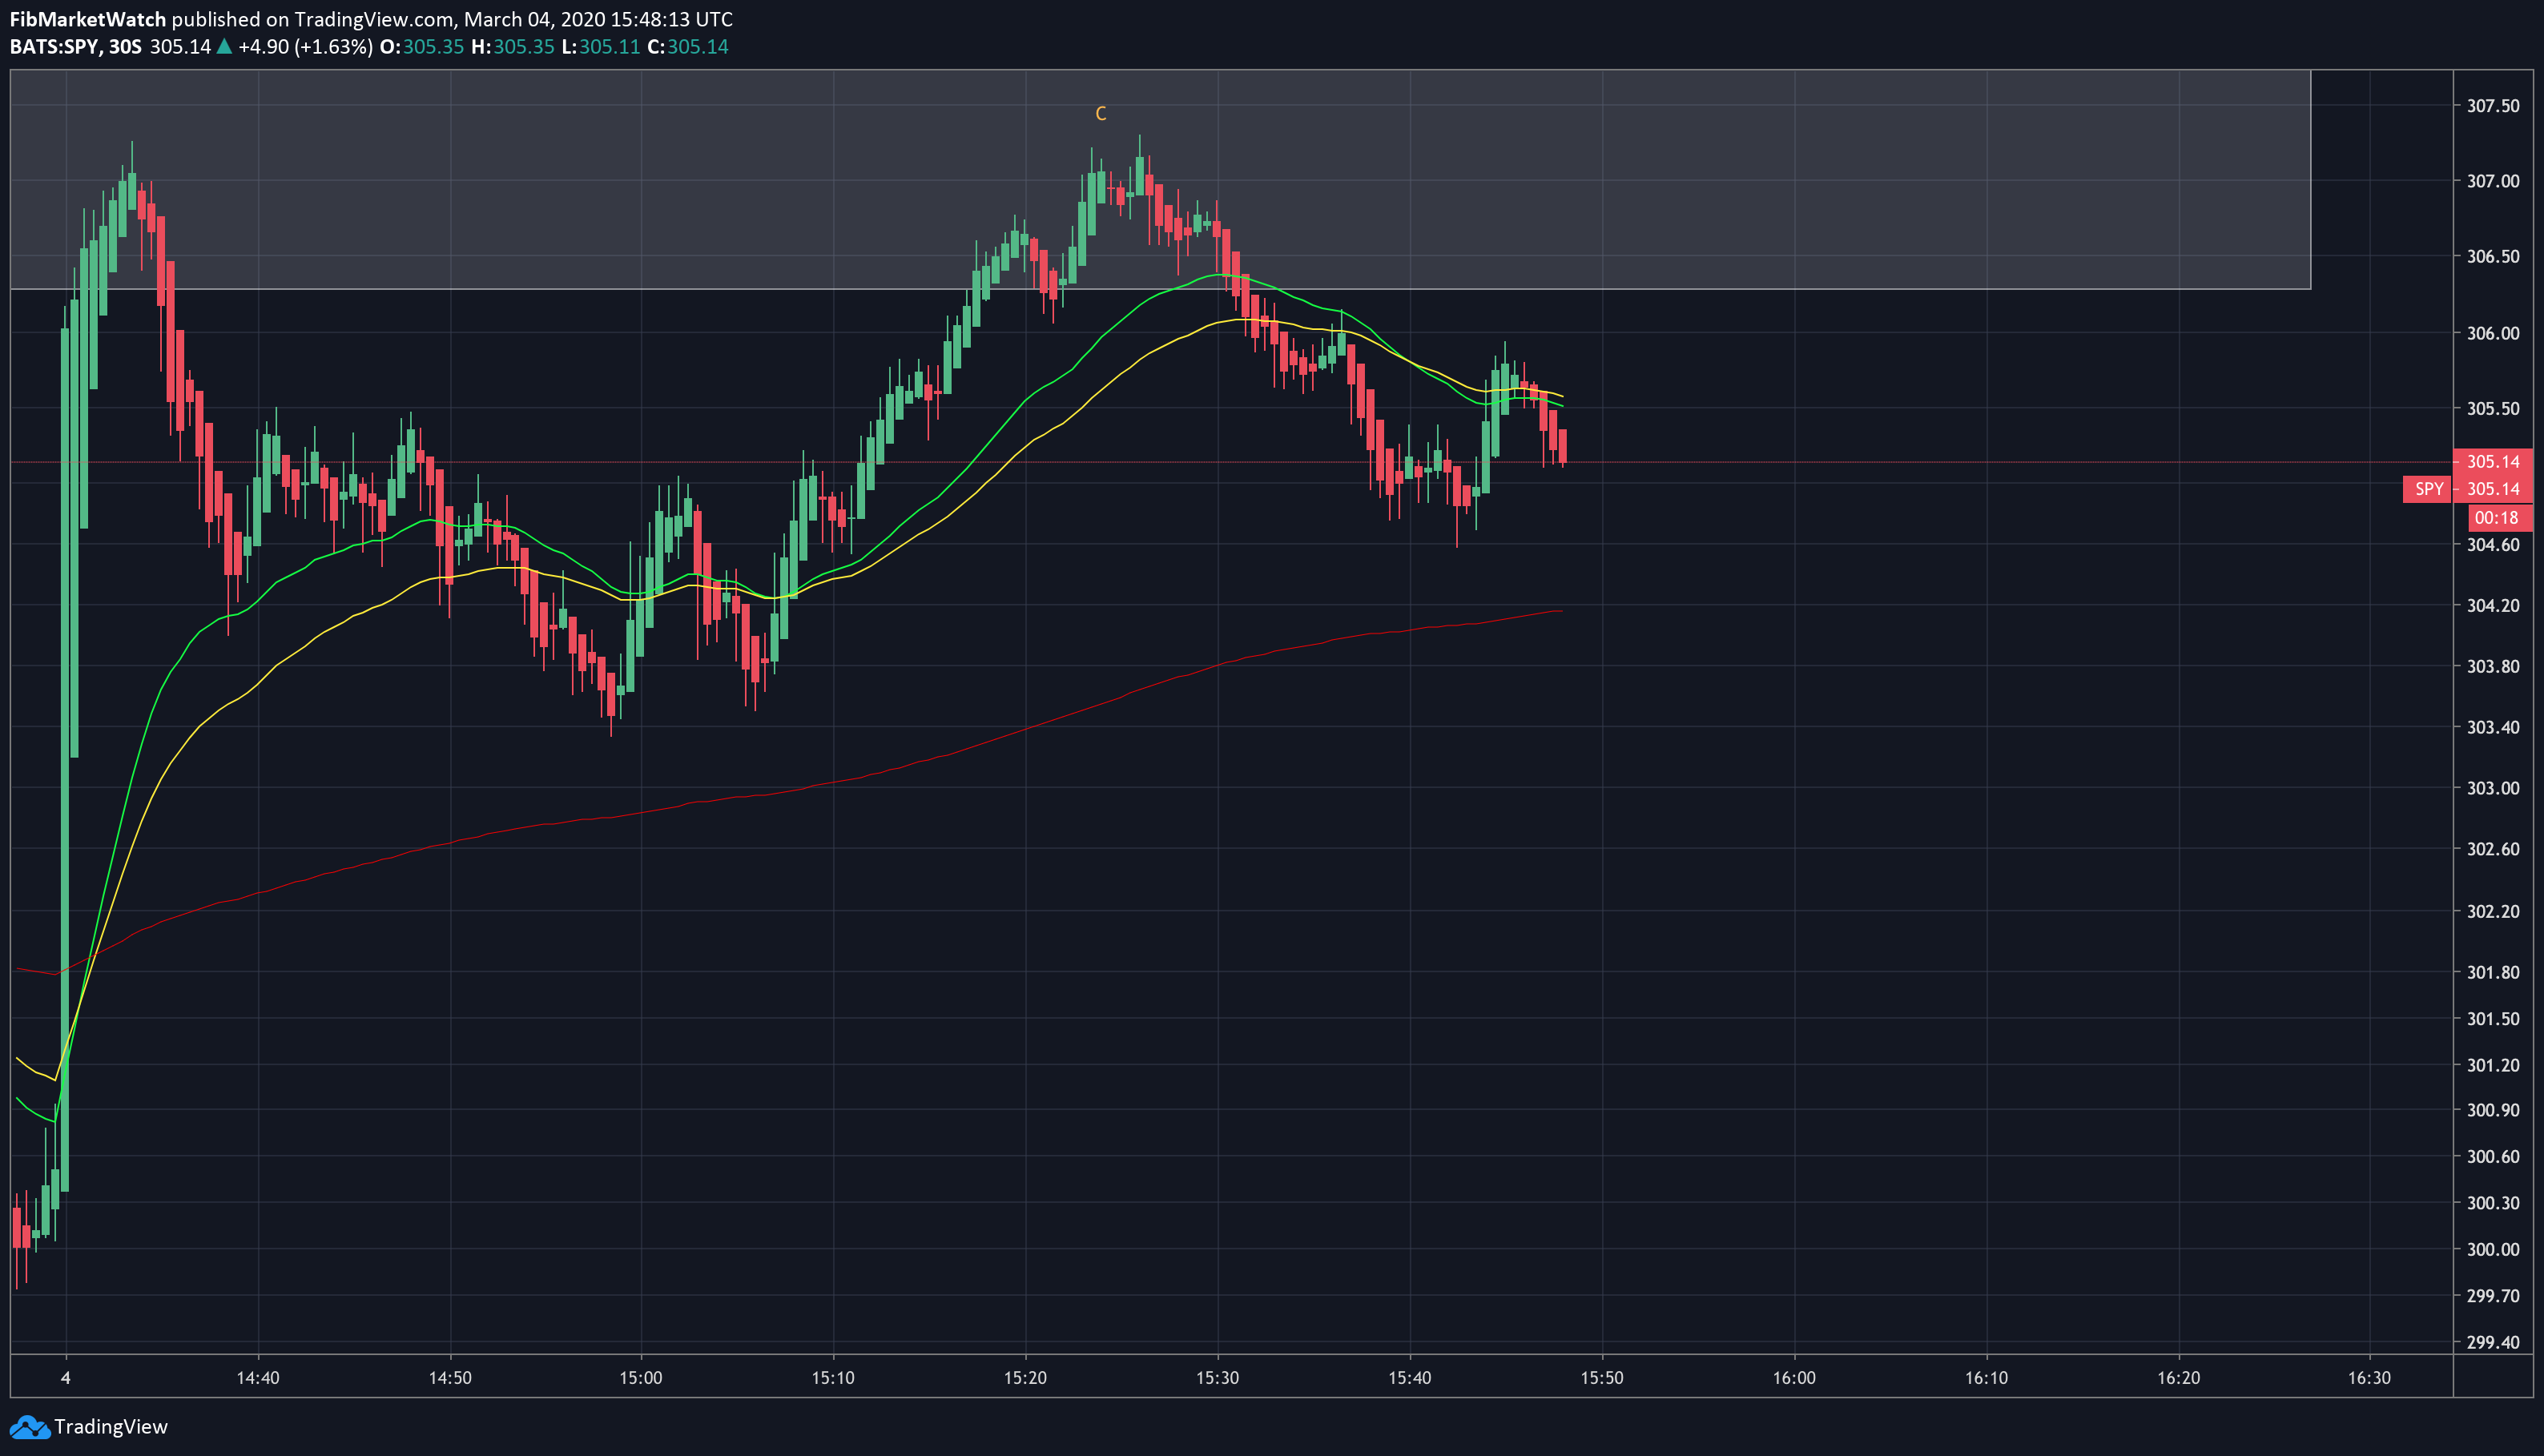Image resolution: width=2544 pixels, height=1456 pixels.
Task: Click the 16:20 time axis label
Action: point(2178,1378)
